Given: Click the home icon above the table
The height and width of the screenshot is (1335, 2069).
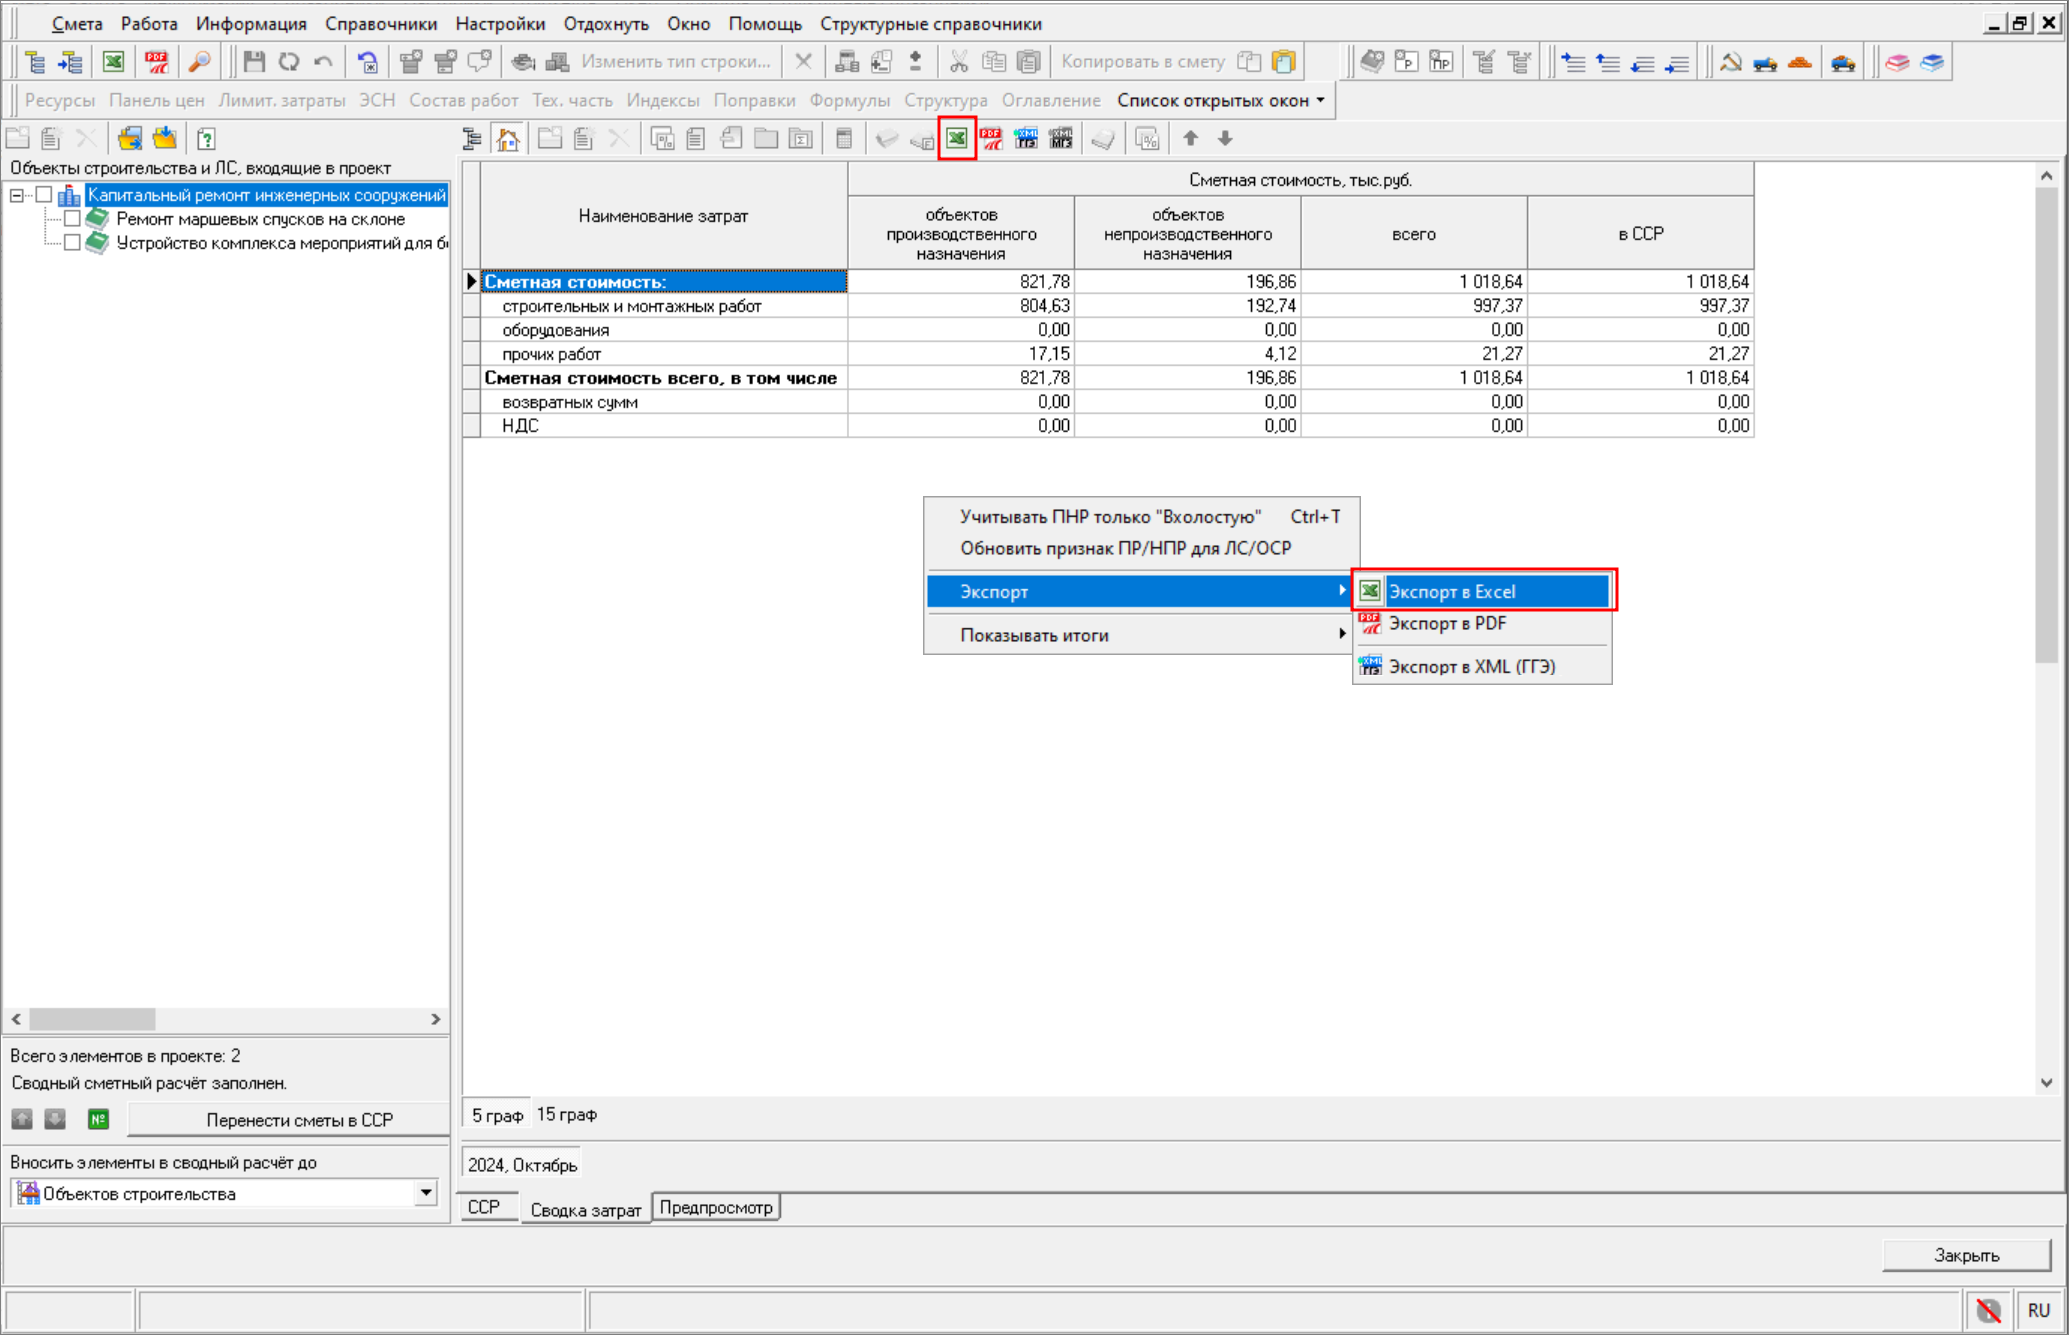Looking at the screenshot, I should pyautogui.click(x=508, y=139).
